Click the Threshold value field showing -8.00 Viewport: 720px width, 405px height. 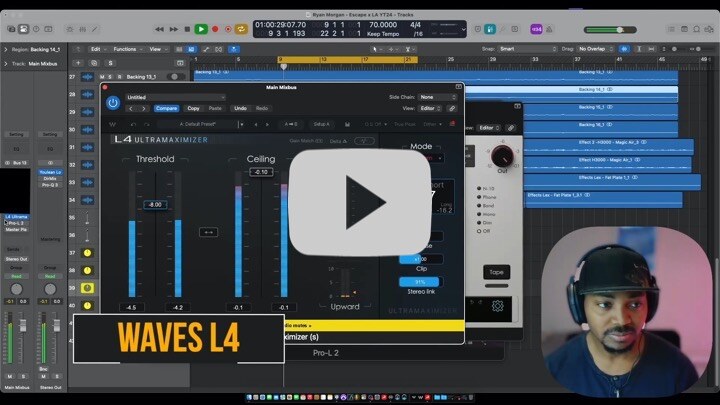pyautogui.click(x=154, y=204)
